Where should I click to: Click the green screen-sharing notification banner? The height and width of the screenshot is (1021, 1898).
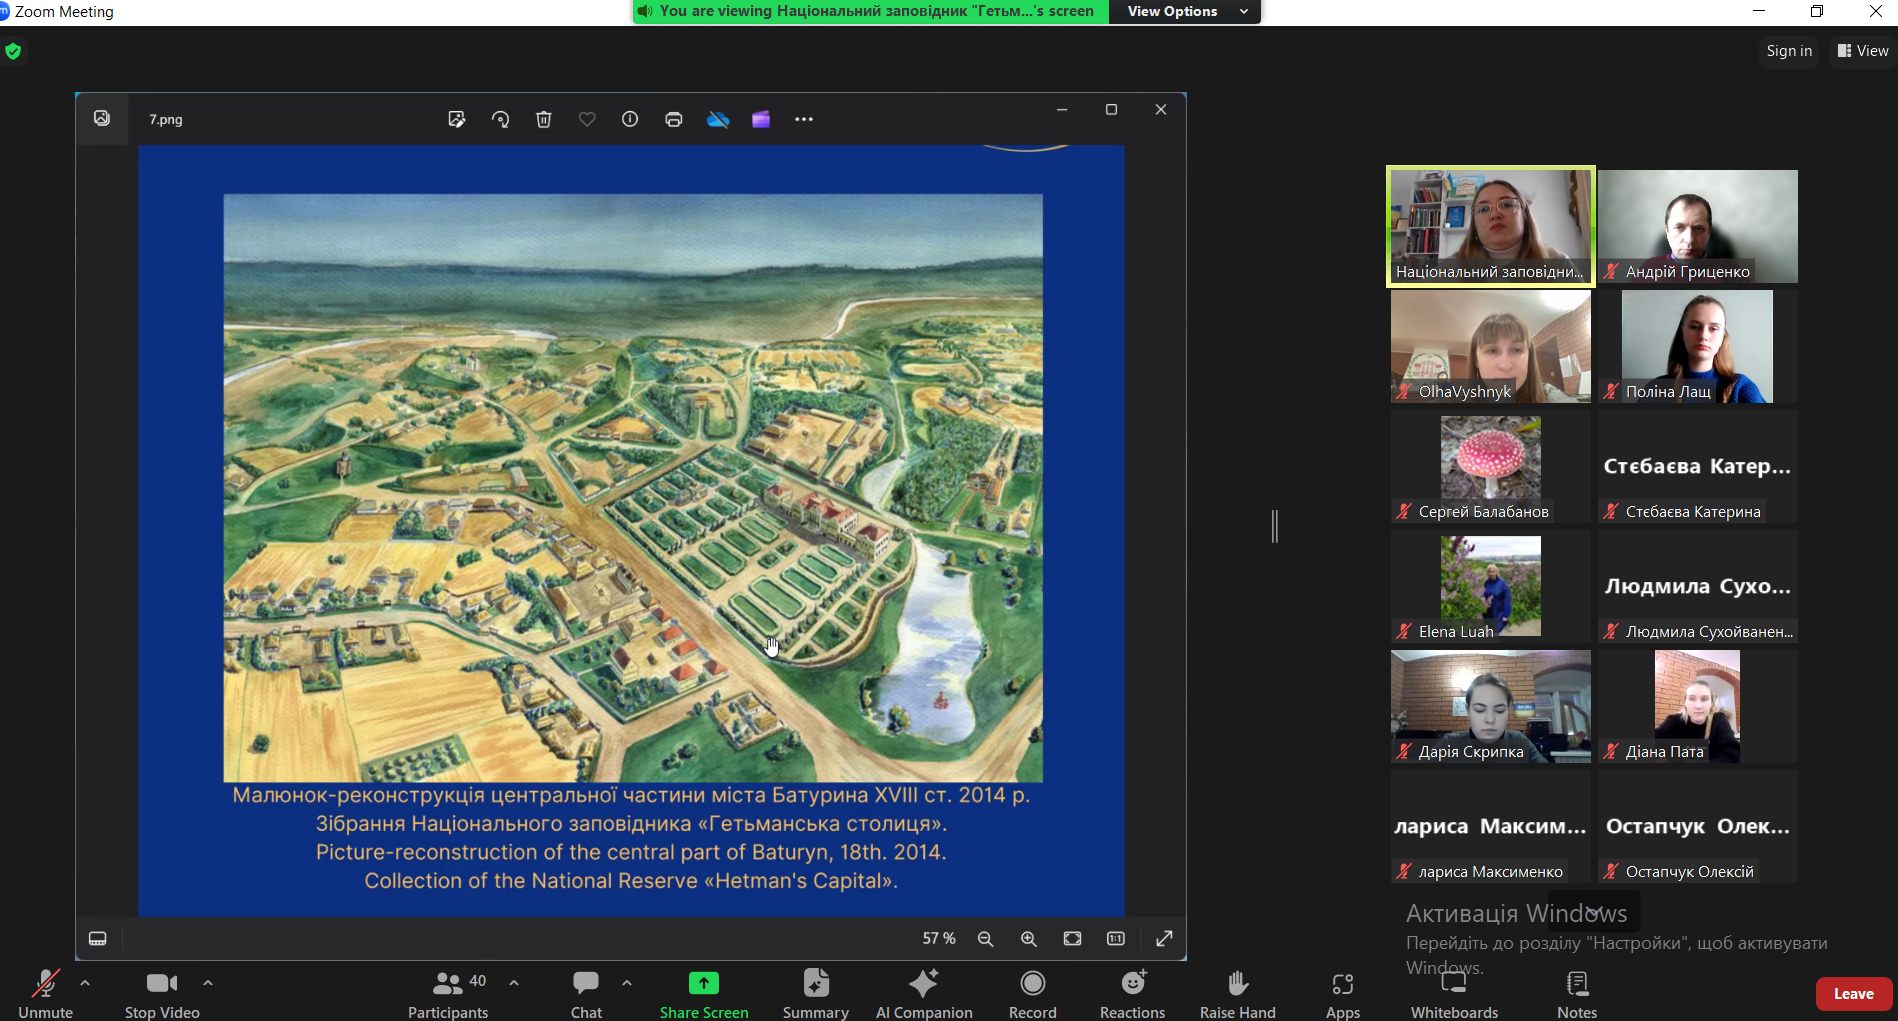[x=871, y=11]
